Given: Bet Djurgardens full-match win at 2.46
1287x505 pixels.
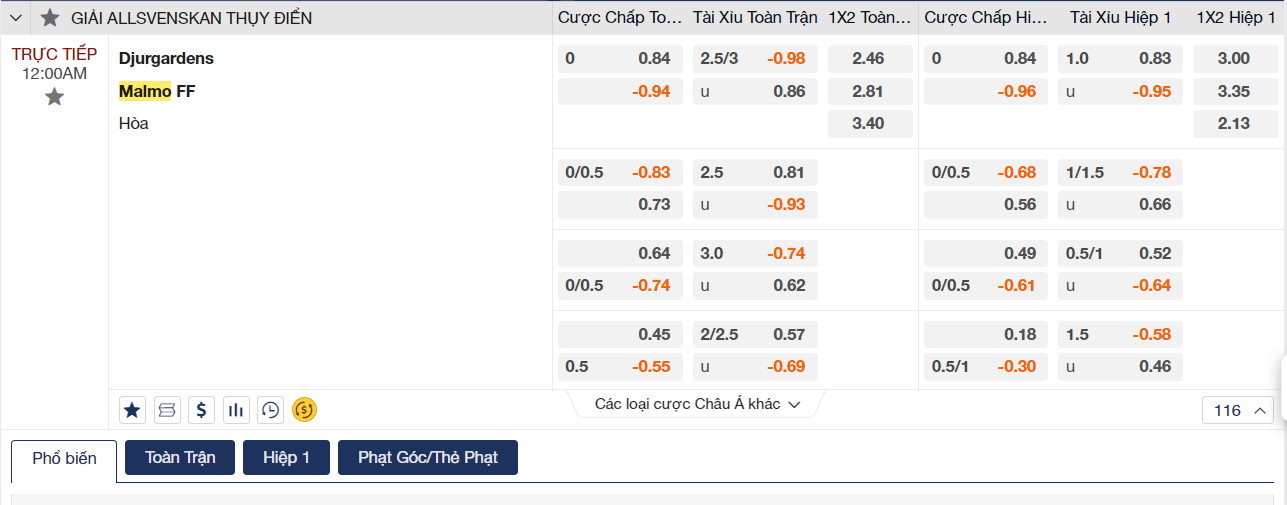Looking at the screenshot, I should click(x=869, y=59).
